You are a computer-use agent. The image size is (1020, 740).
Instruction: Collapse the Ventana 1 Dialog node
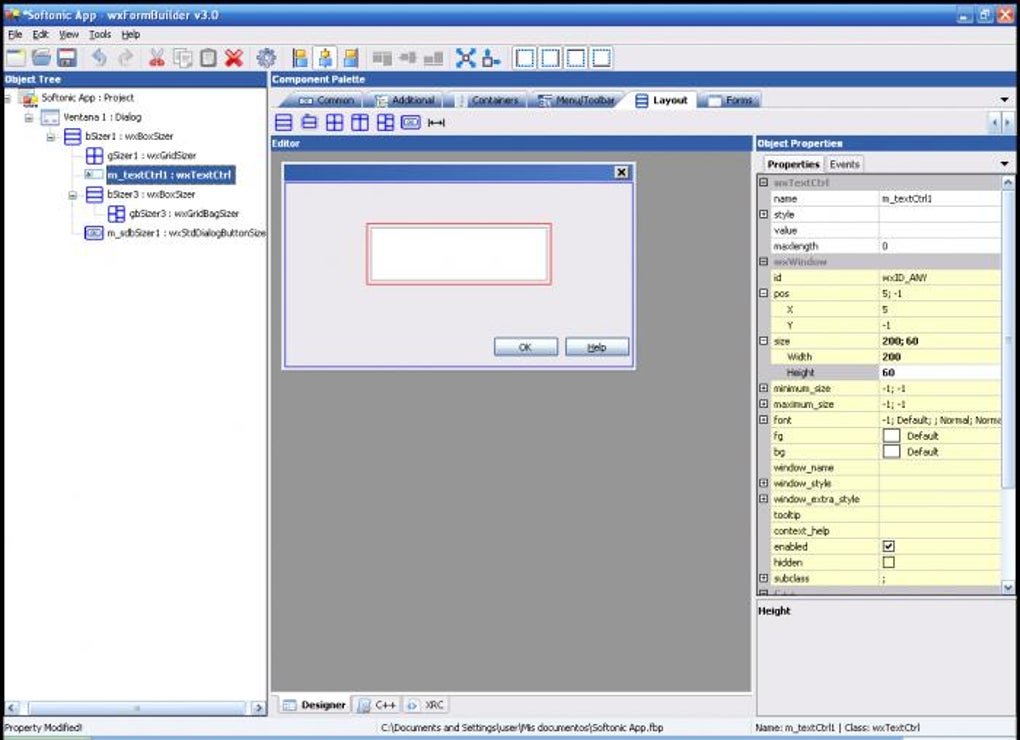[29, 118]
